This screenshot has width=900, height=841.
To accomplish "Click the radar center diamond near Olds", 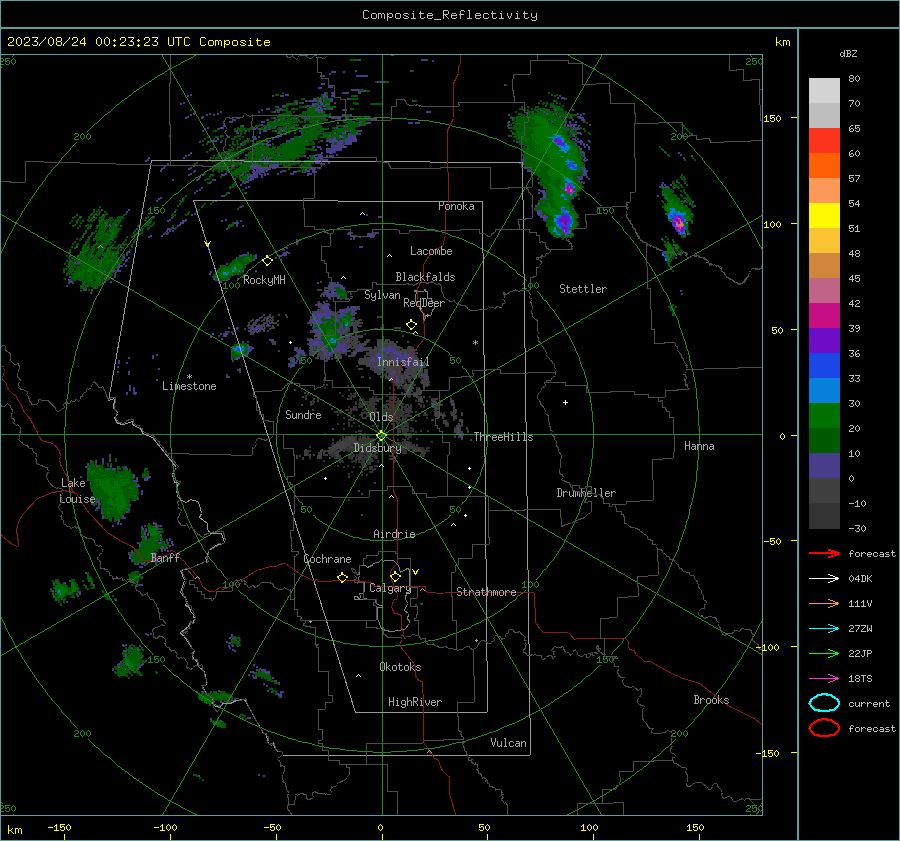I will [381, 436].
